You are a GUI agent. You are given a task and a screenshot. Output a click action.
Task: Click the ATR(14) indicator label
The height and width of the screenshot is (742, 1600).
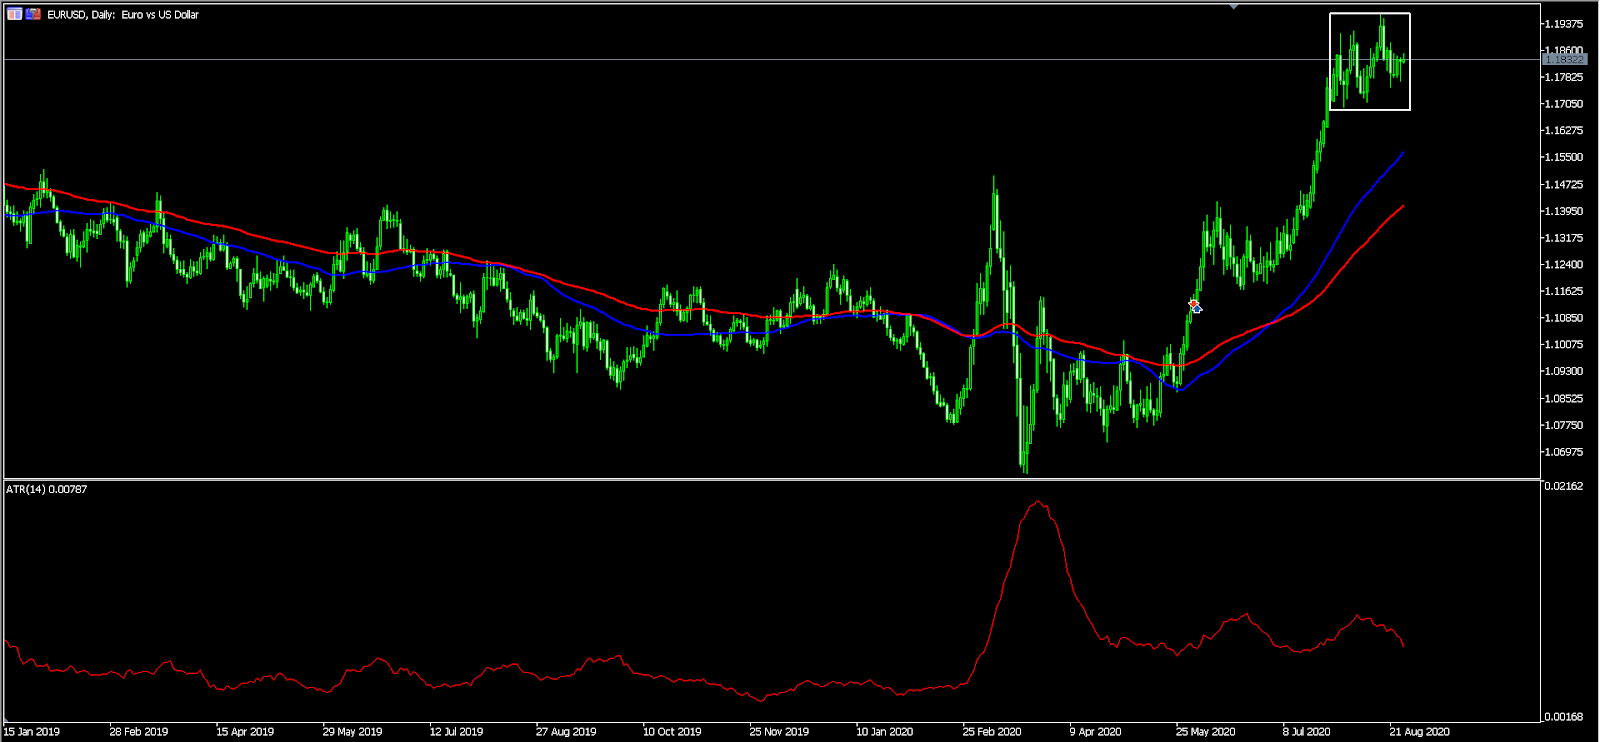[46, 489]
